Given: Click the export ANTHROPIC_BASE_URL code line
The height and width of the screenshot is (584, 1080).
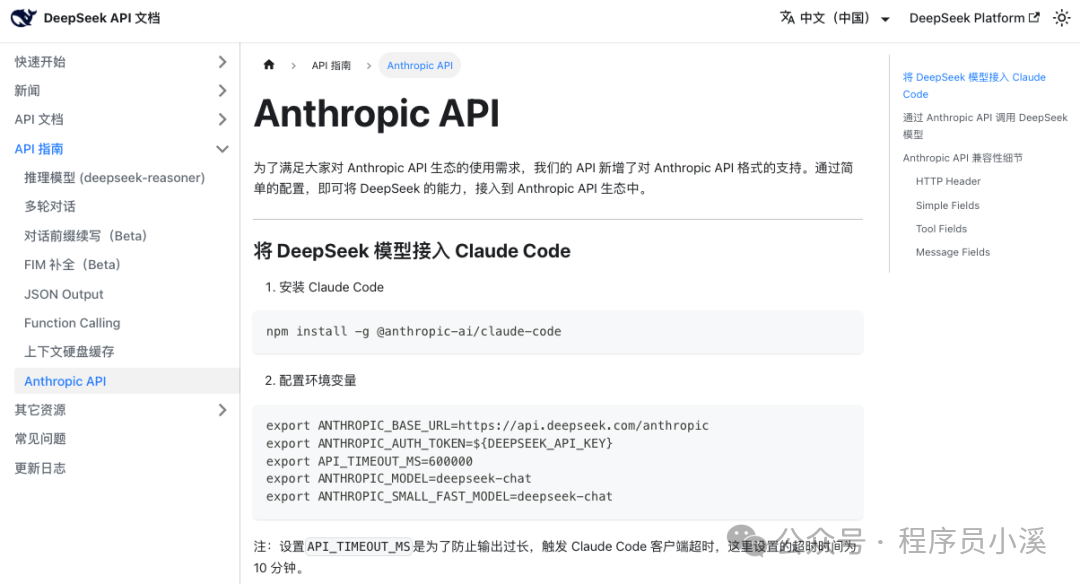Looking at the screenshot, I should pyautogui.click(x=487, y=426).
